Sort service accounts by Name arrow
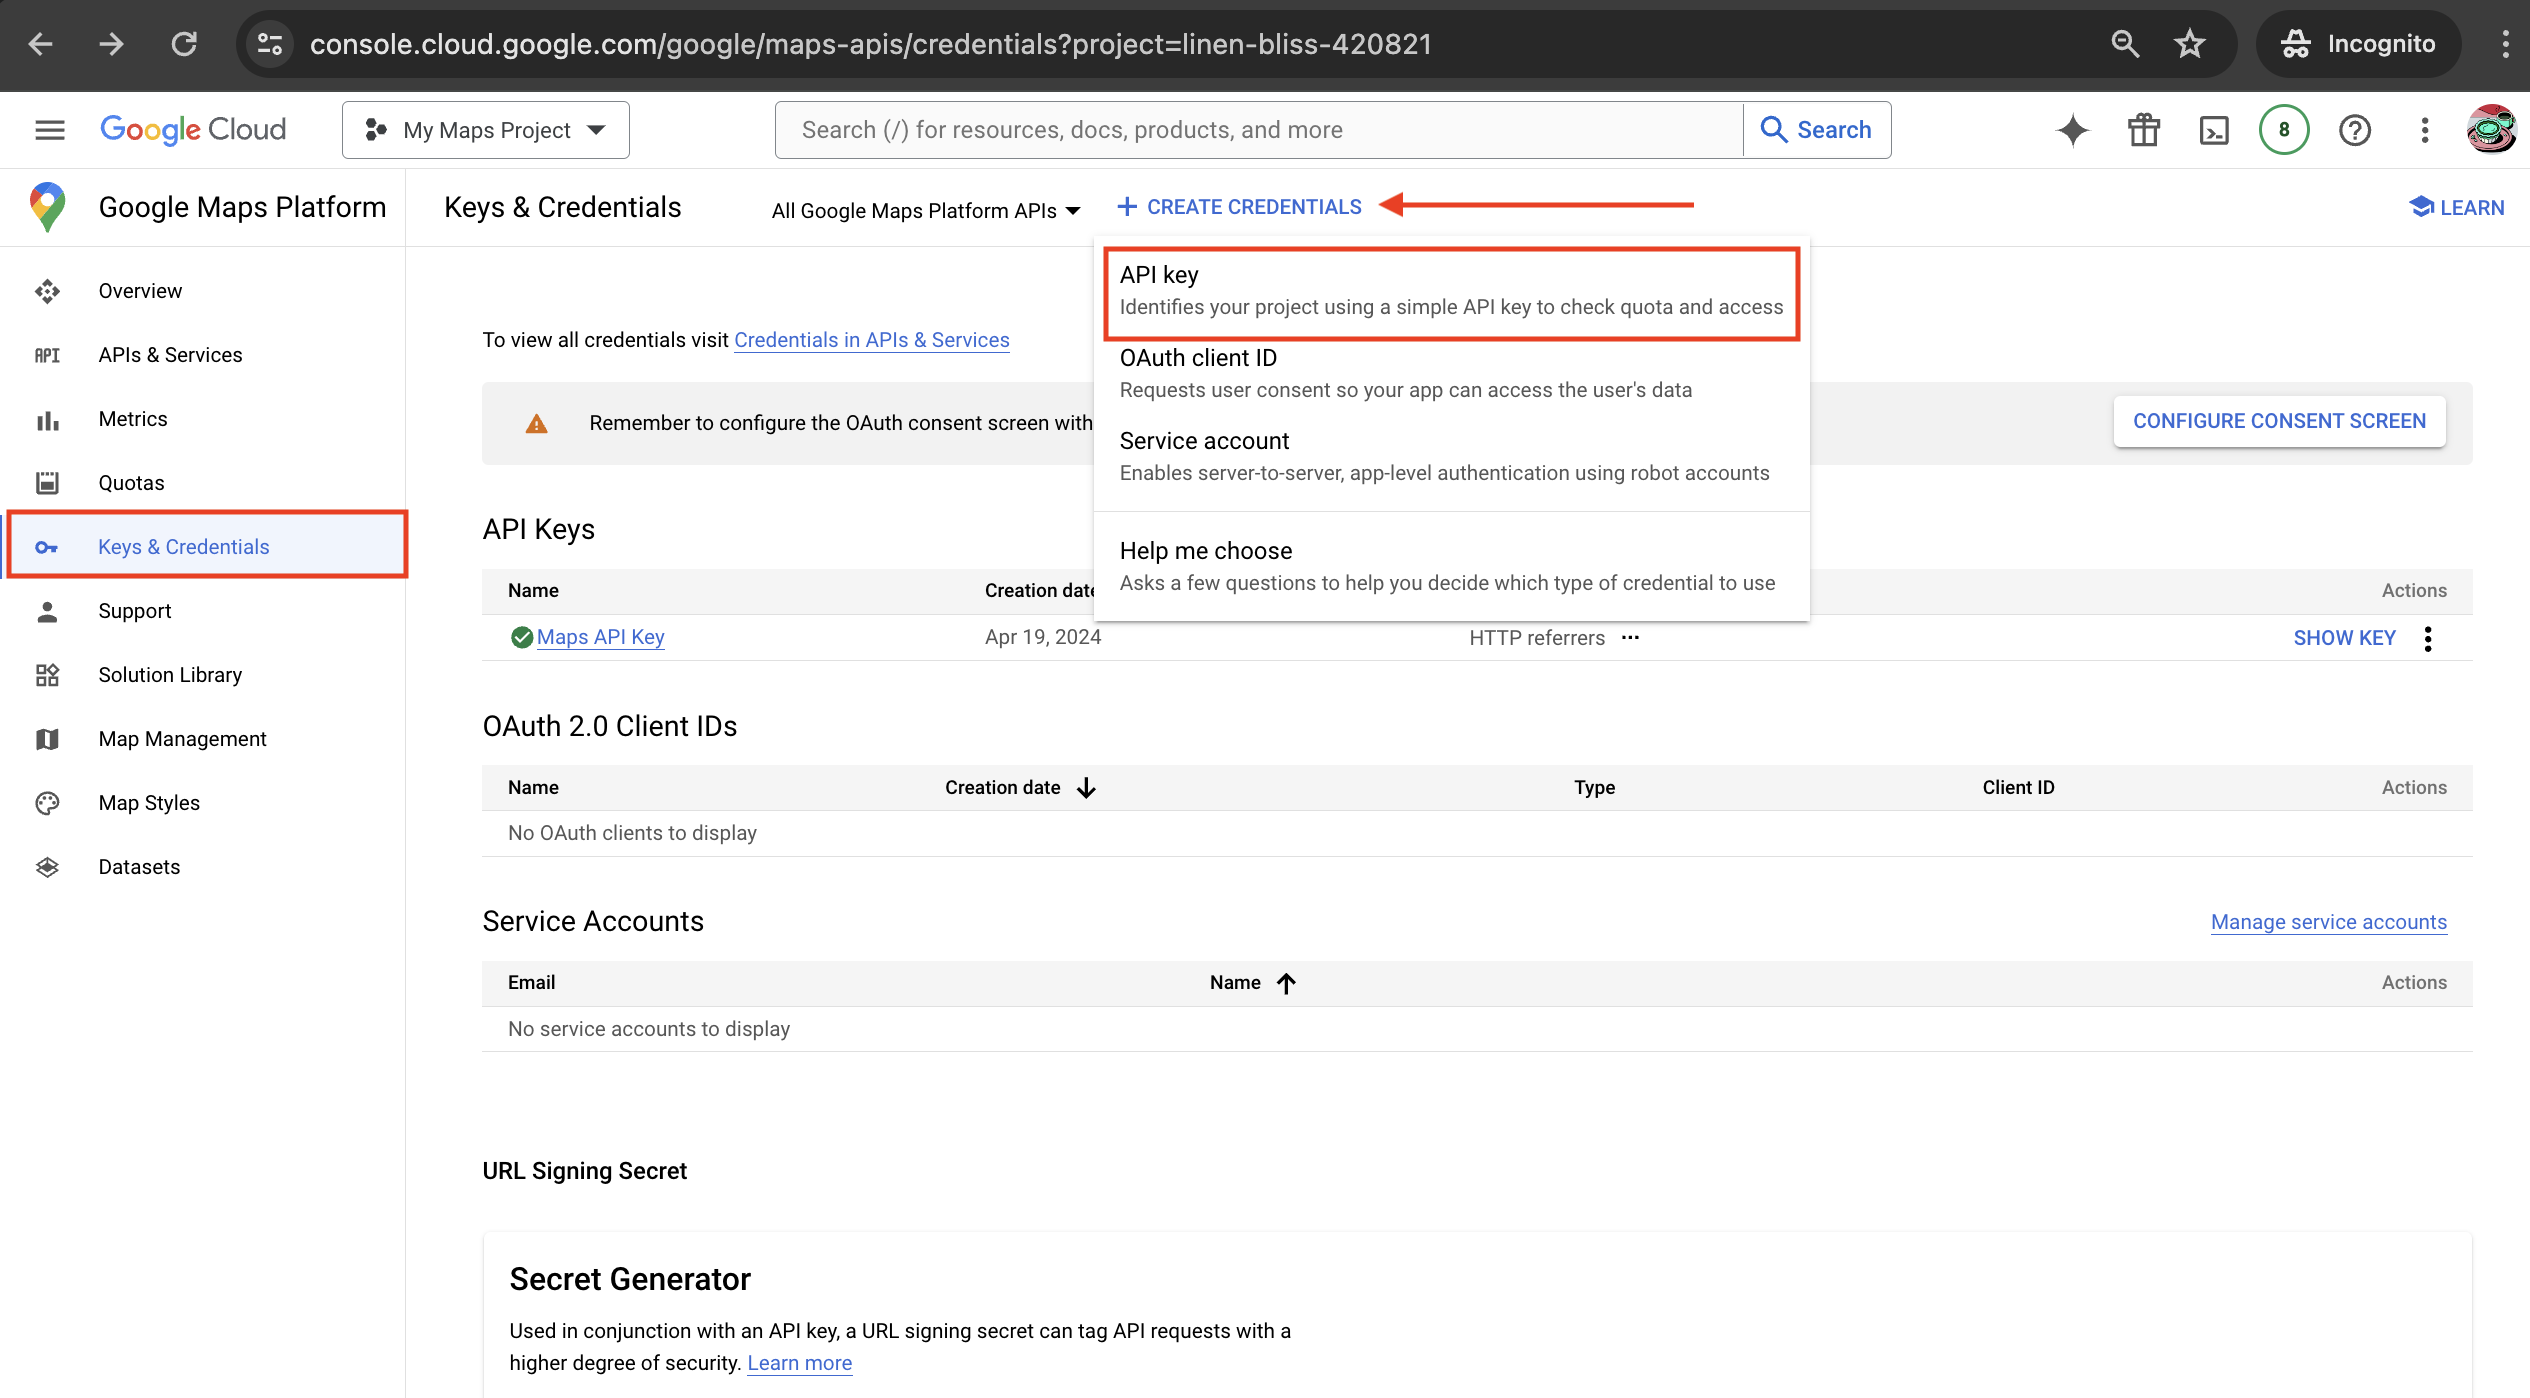 [1286, 983]
